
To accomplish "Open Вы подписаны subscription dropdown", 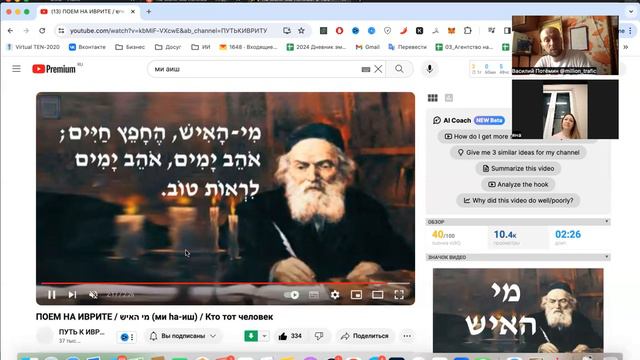I will tap(183, 336).
